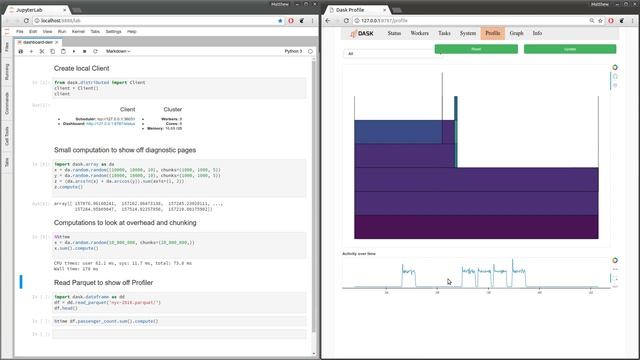Viewport: 640px width, 360px height.
Task: Click the JupyterLab logo icon
Action: (x=7, y=31)
